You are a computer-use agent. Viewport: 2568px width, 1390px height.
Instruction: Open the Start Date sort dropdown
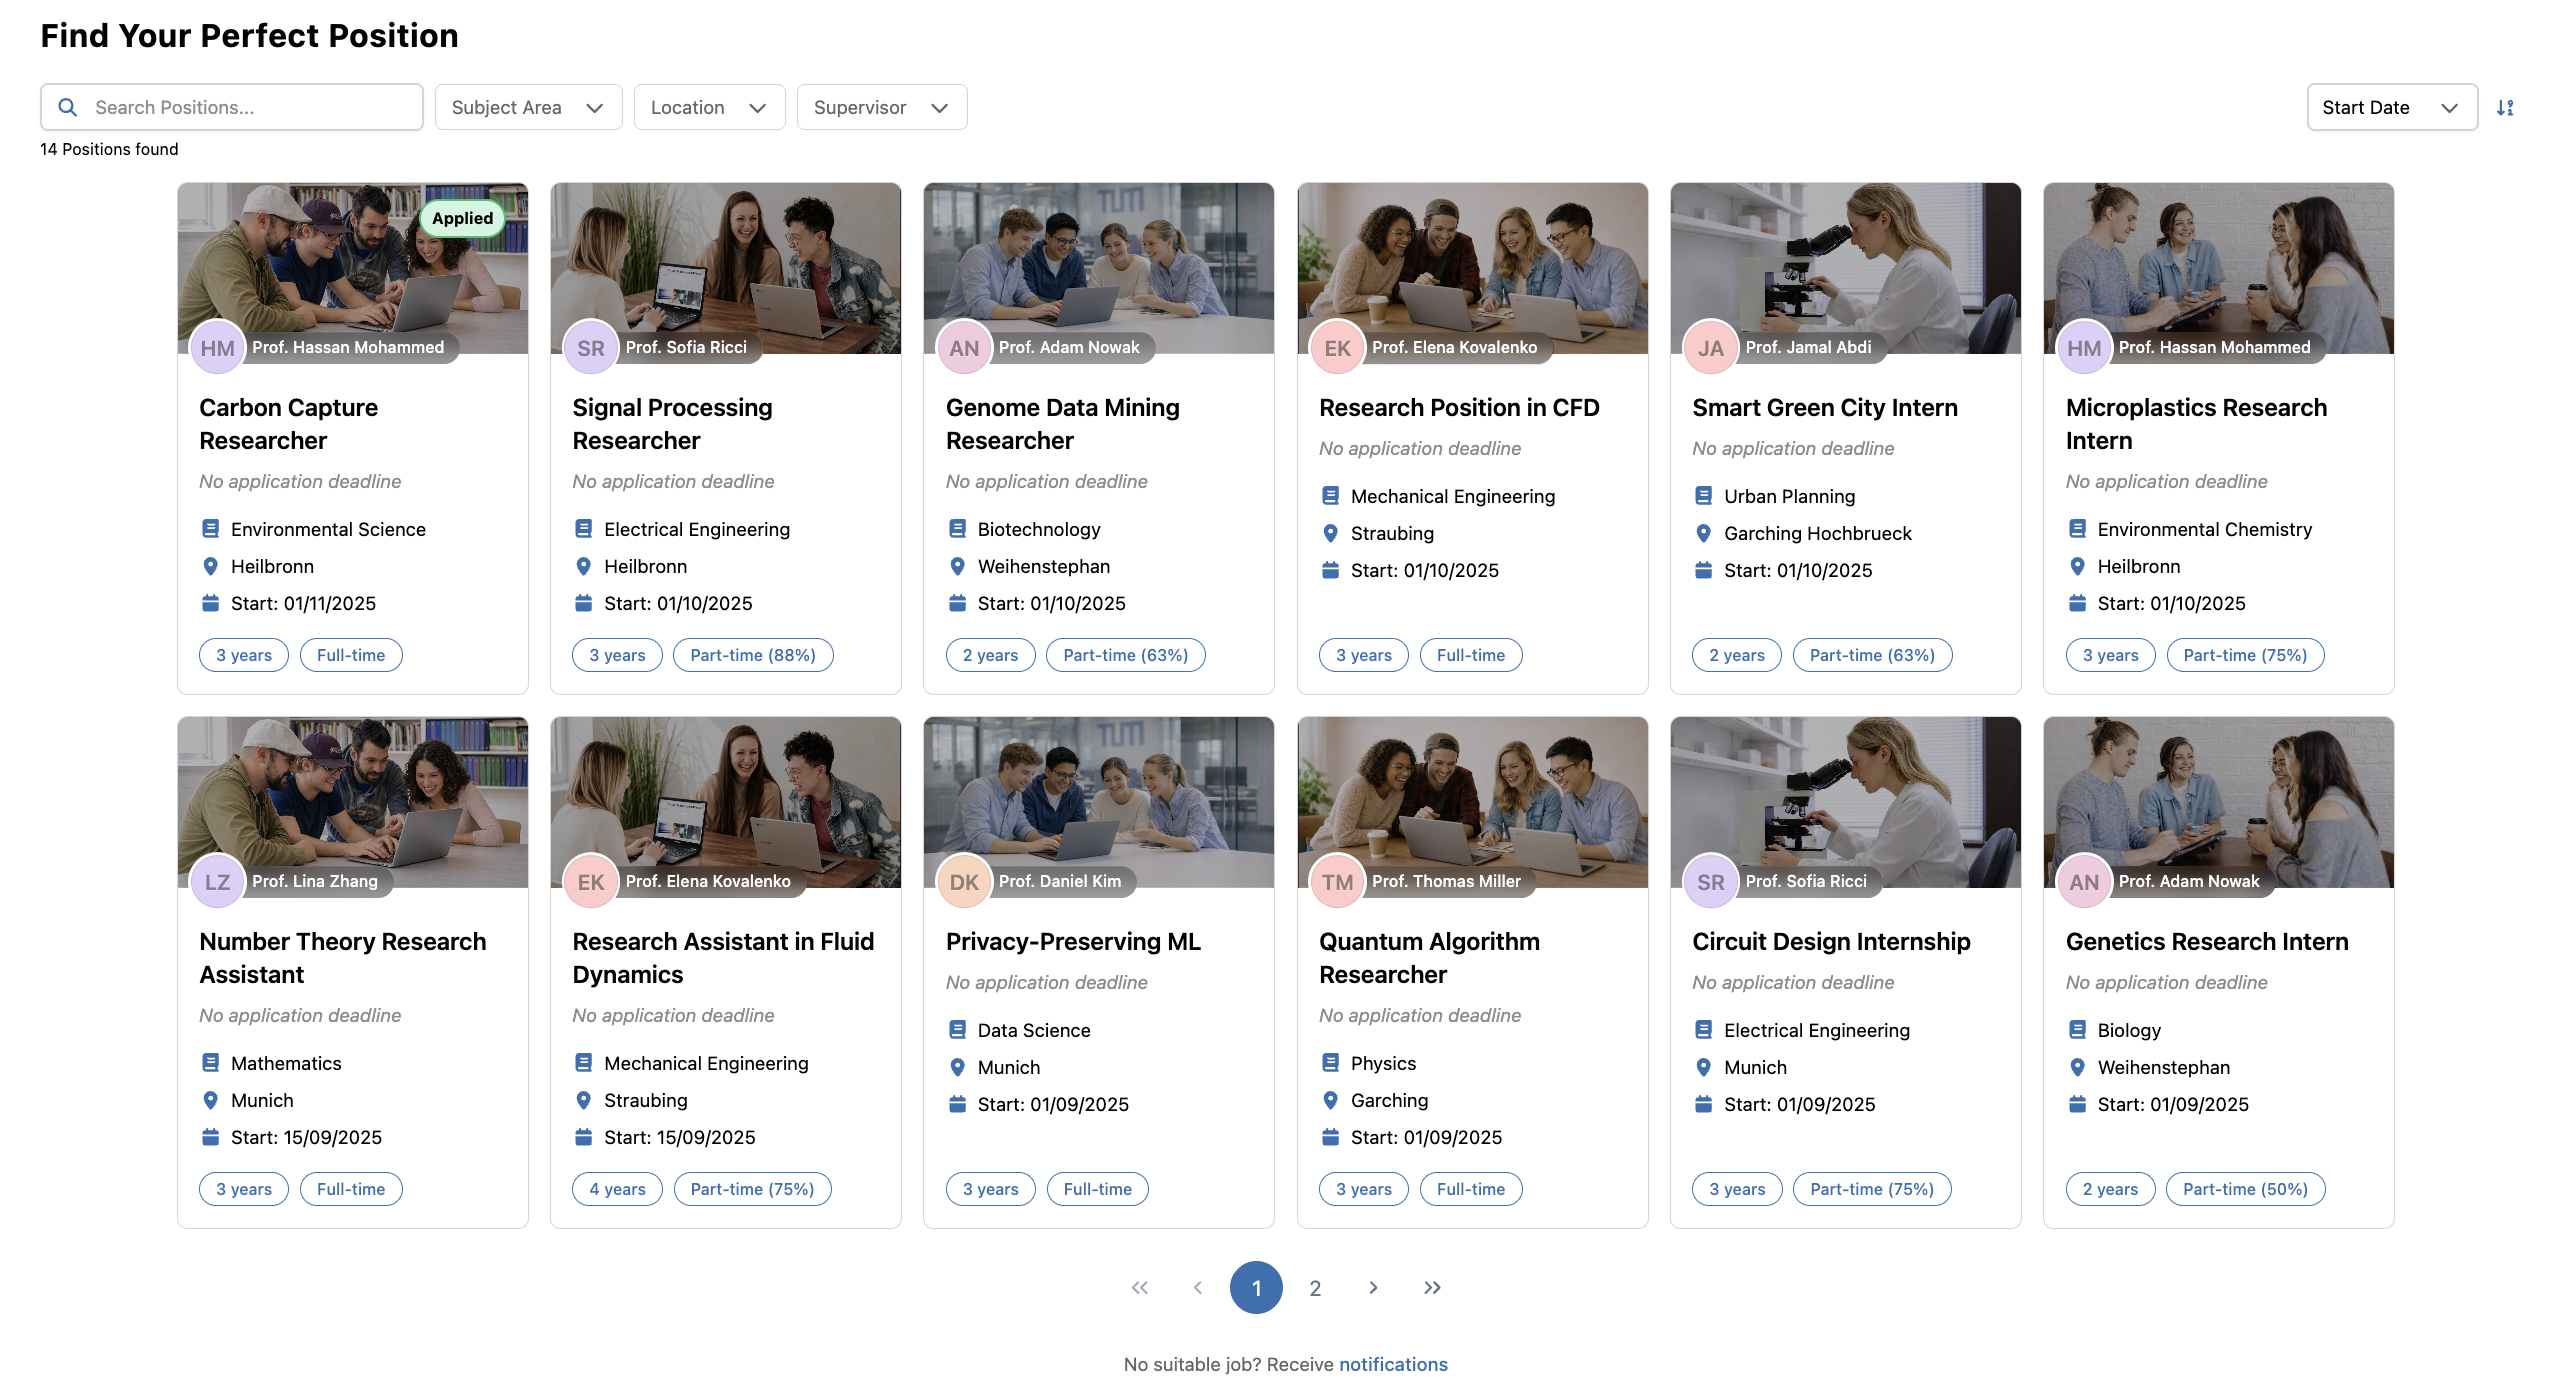tap(2392, 107)
